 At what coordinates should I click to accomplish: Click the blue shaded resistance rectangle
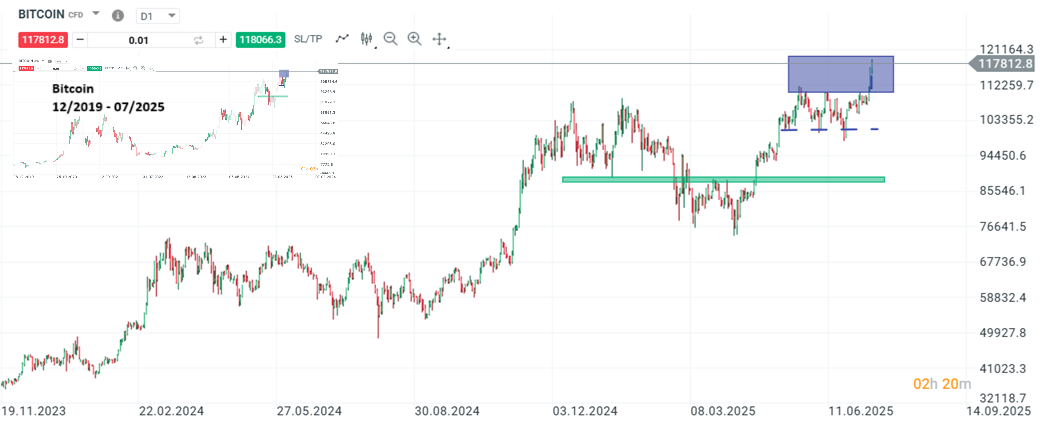click(840, 74)
